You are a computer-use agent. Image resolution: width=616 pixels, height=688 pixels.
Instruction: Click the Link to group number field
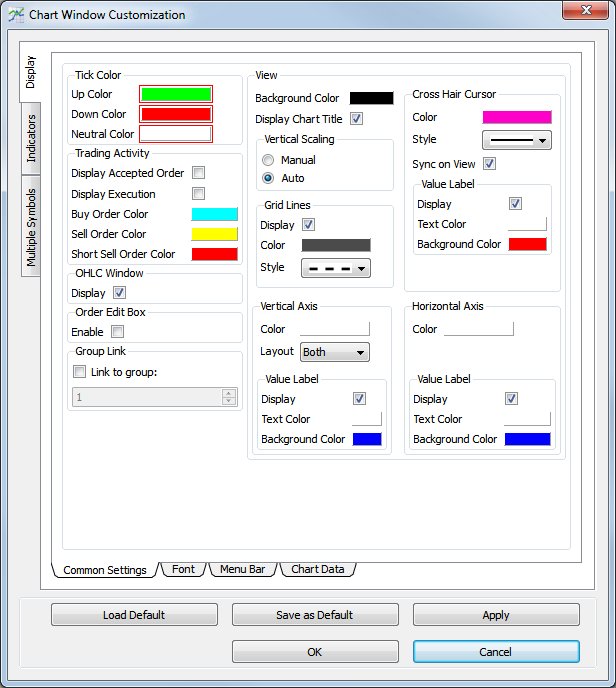pyautogui.click(x=147, y=397)
